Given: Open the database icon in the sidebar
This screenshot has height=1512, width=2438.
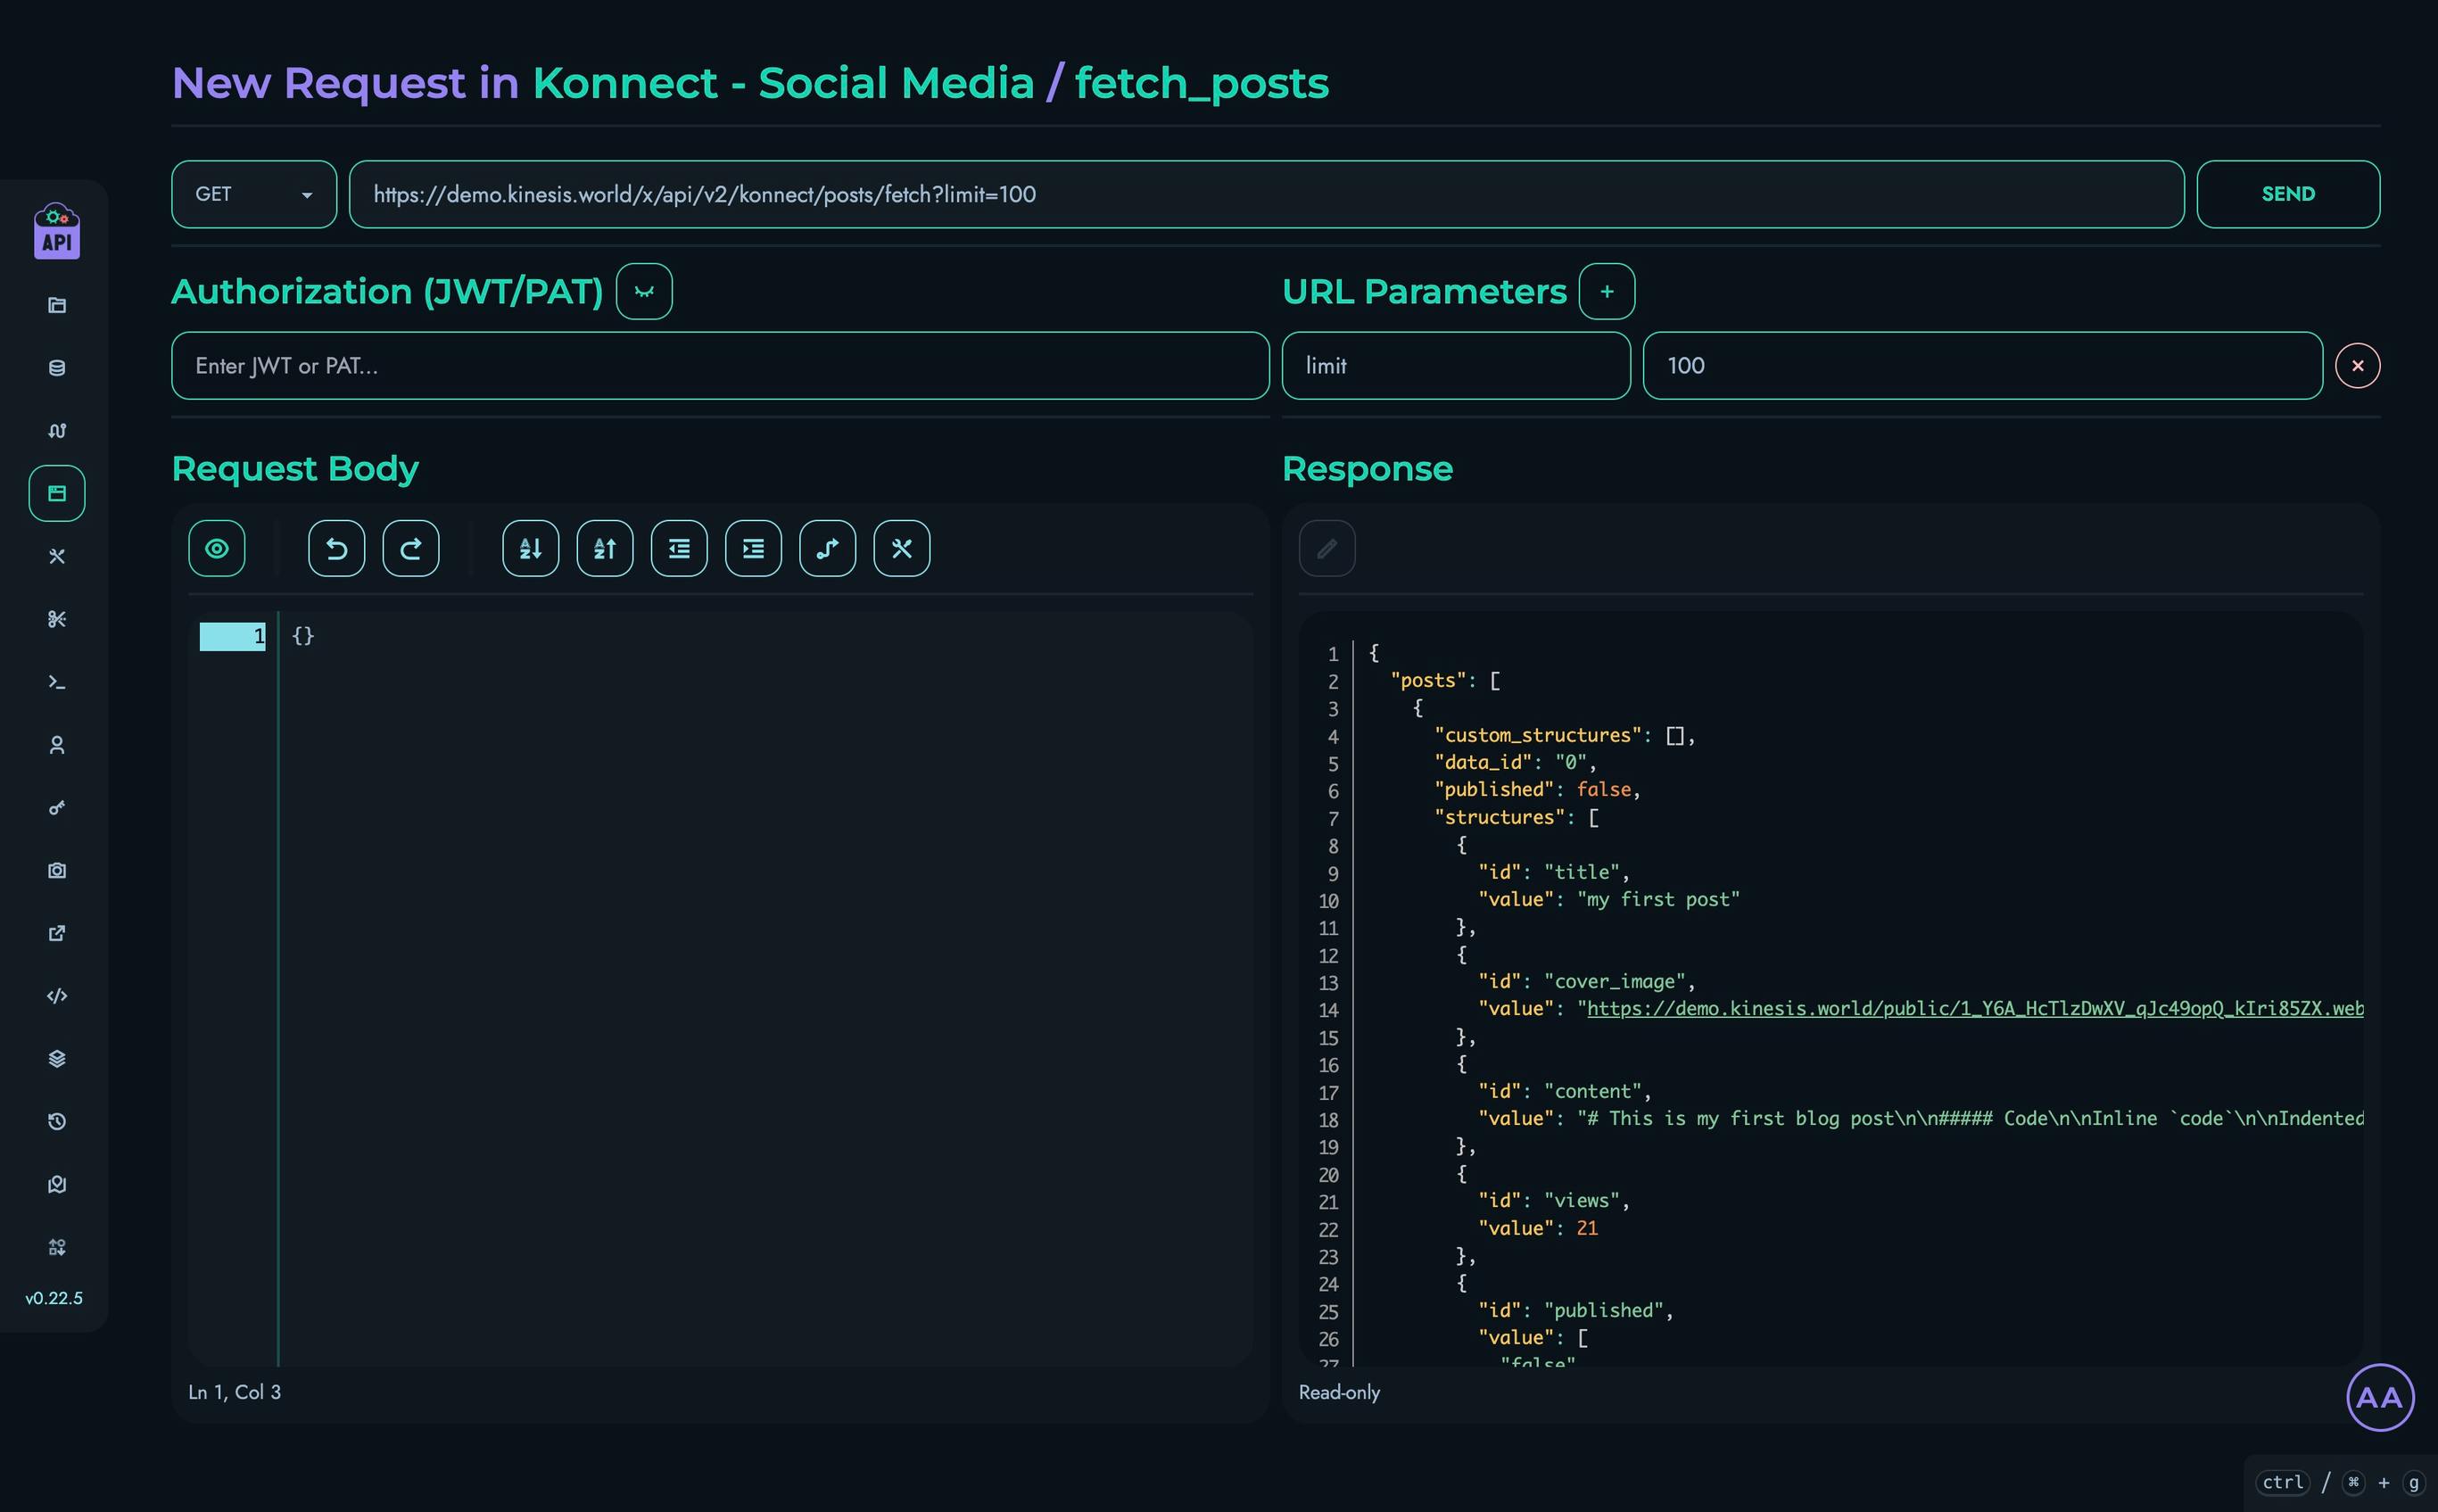Looking at the screenshot, I should [57, 368].
